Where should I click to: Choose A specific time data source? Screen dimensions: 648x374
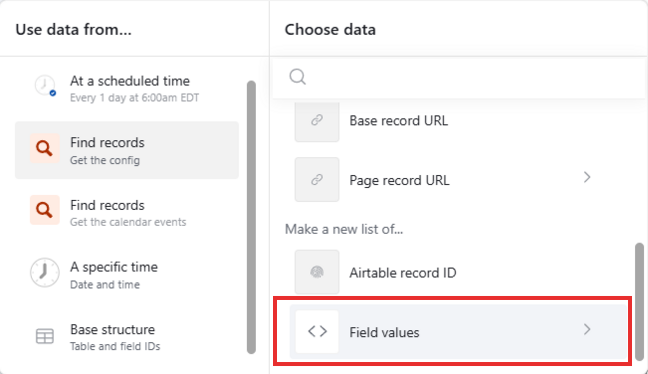[127, 274]
